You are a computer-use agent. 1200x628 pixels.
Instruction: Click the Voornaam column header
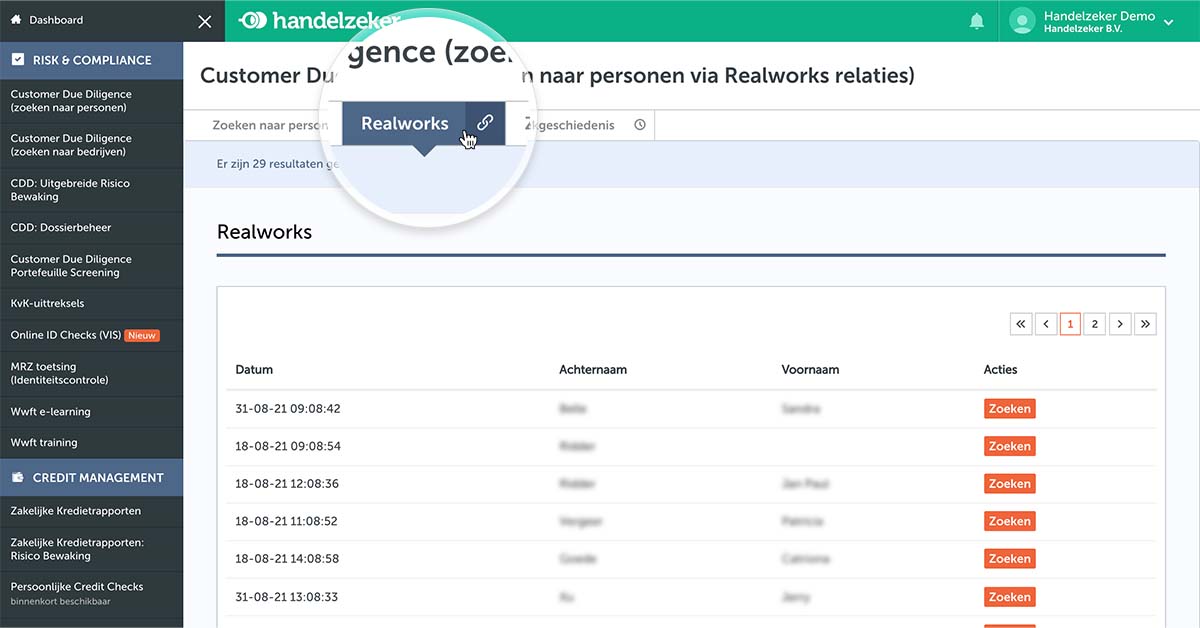click(x=810, y=370)
